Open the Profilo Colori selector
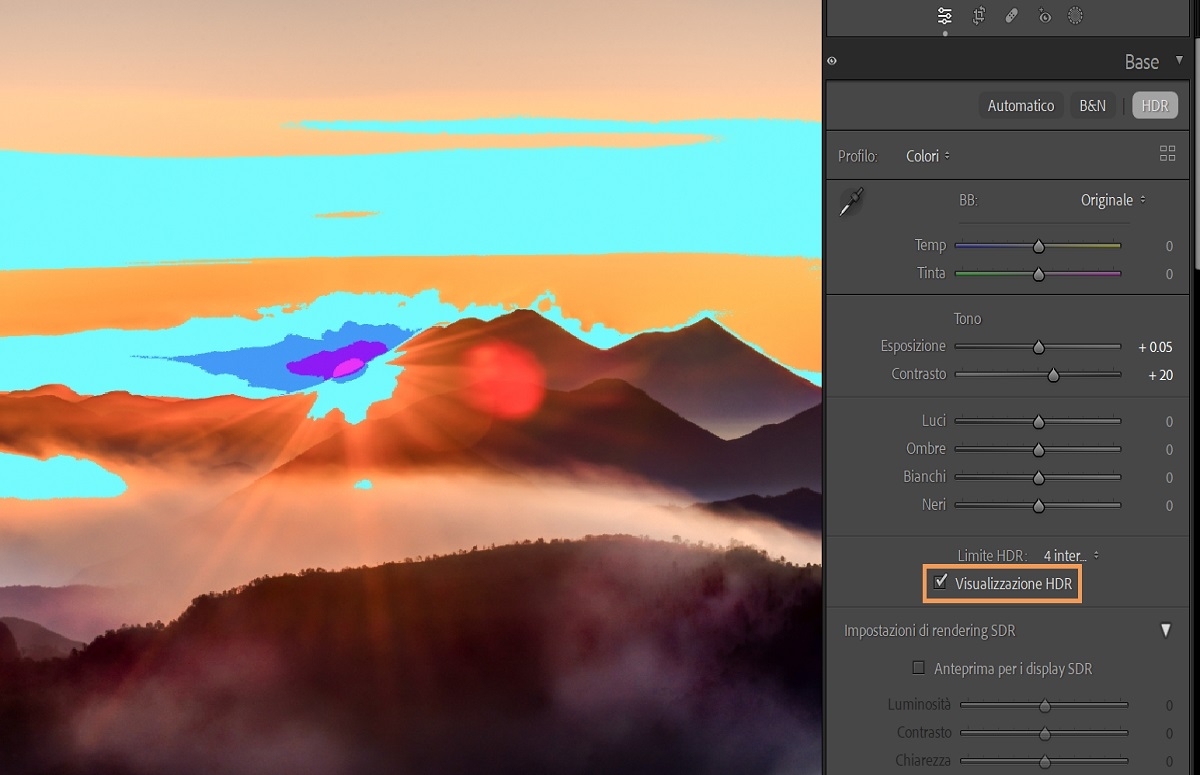The width and height of the screenshot is (1200, 775). coord(926,155)
